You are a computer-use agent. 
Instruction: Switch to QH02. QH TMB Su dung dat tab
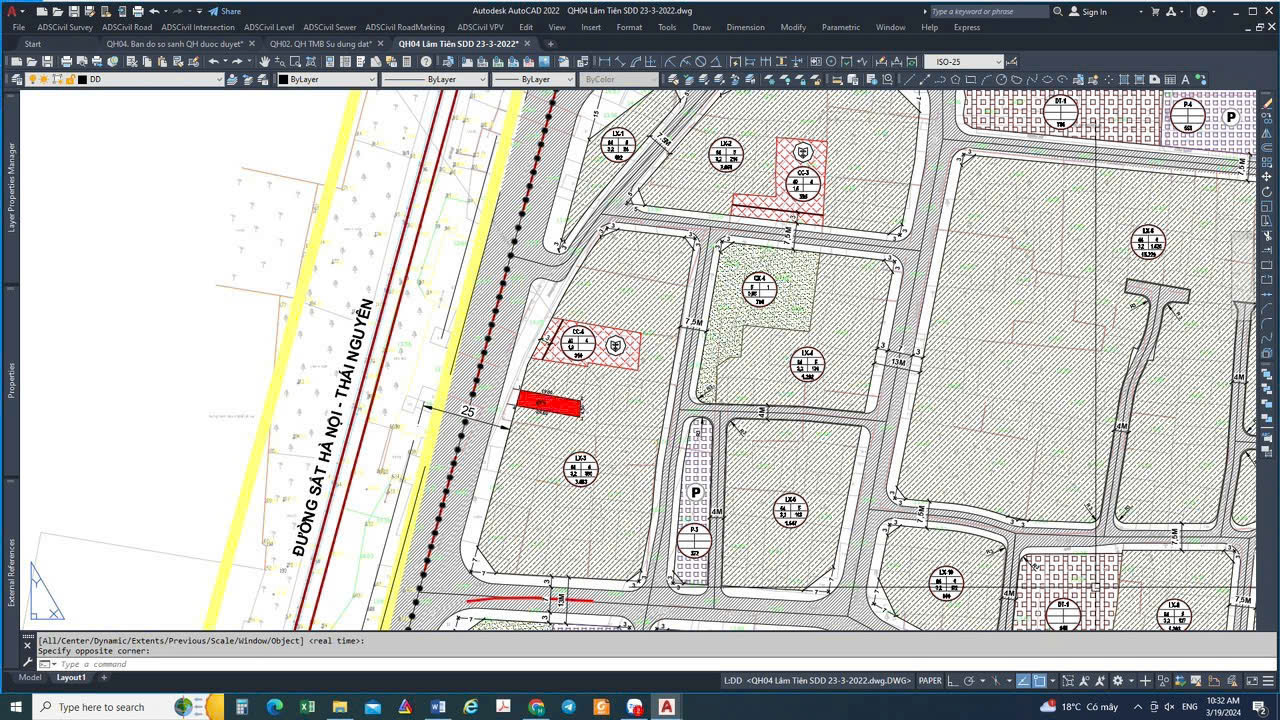pos(320,44)
